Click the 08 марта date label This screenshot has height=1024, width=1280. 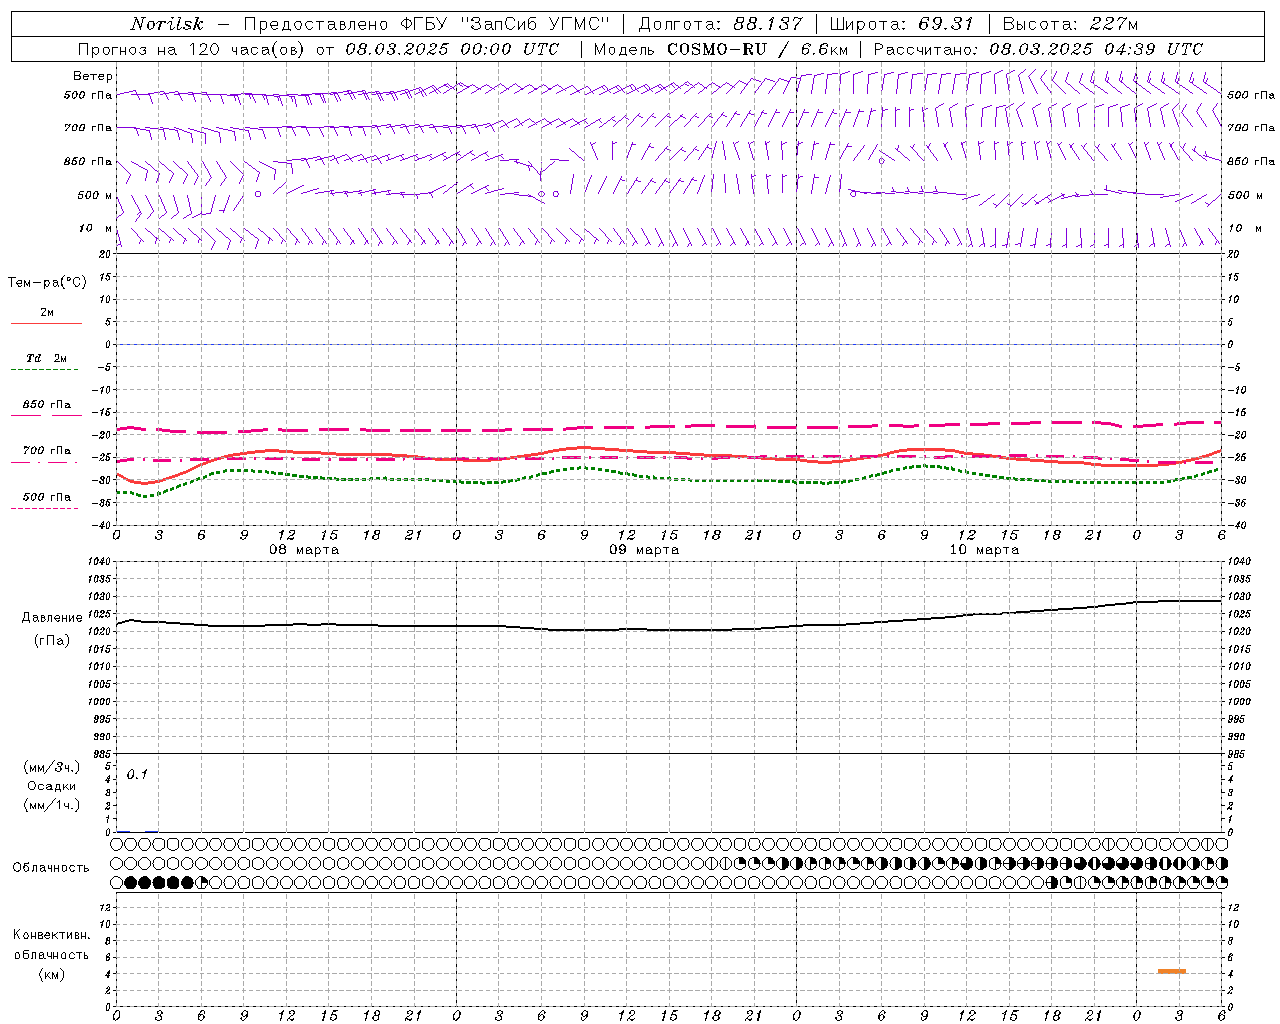[x=304, y=550]
